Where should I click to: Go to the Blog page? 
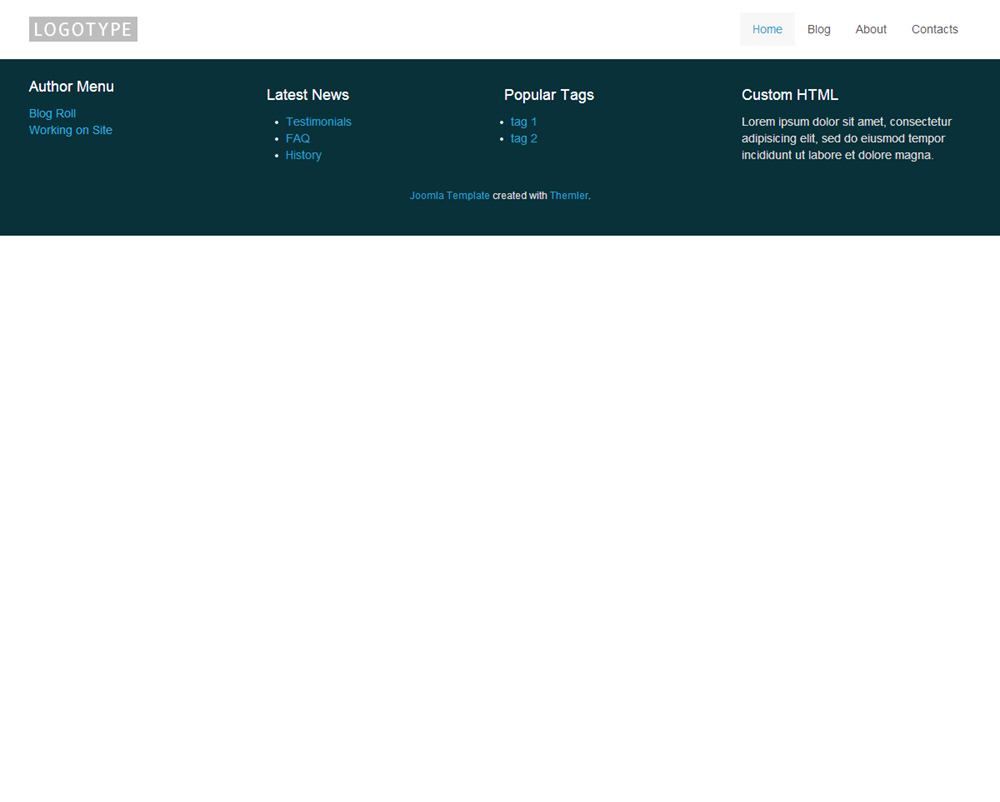818,29
